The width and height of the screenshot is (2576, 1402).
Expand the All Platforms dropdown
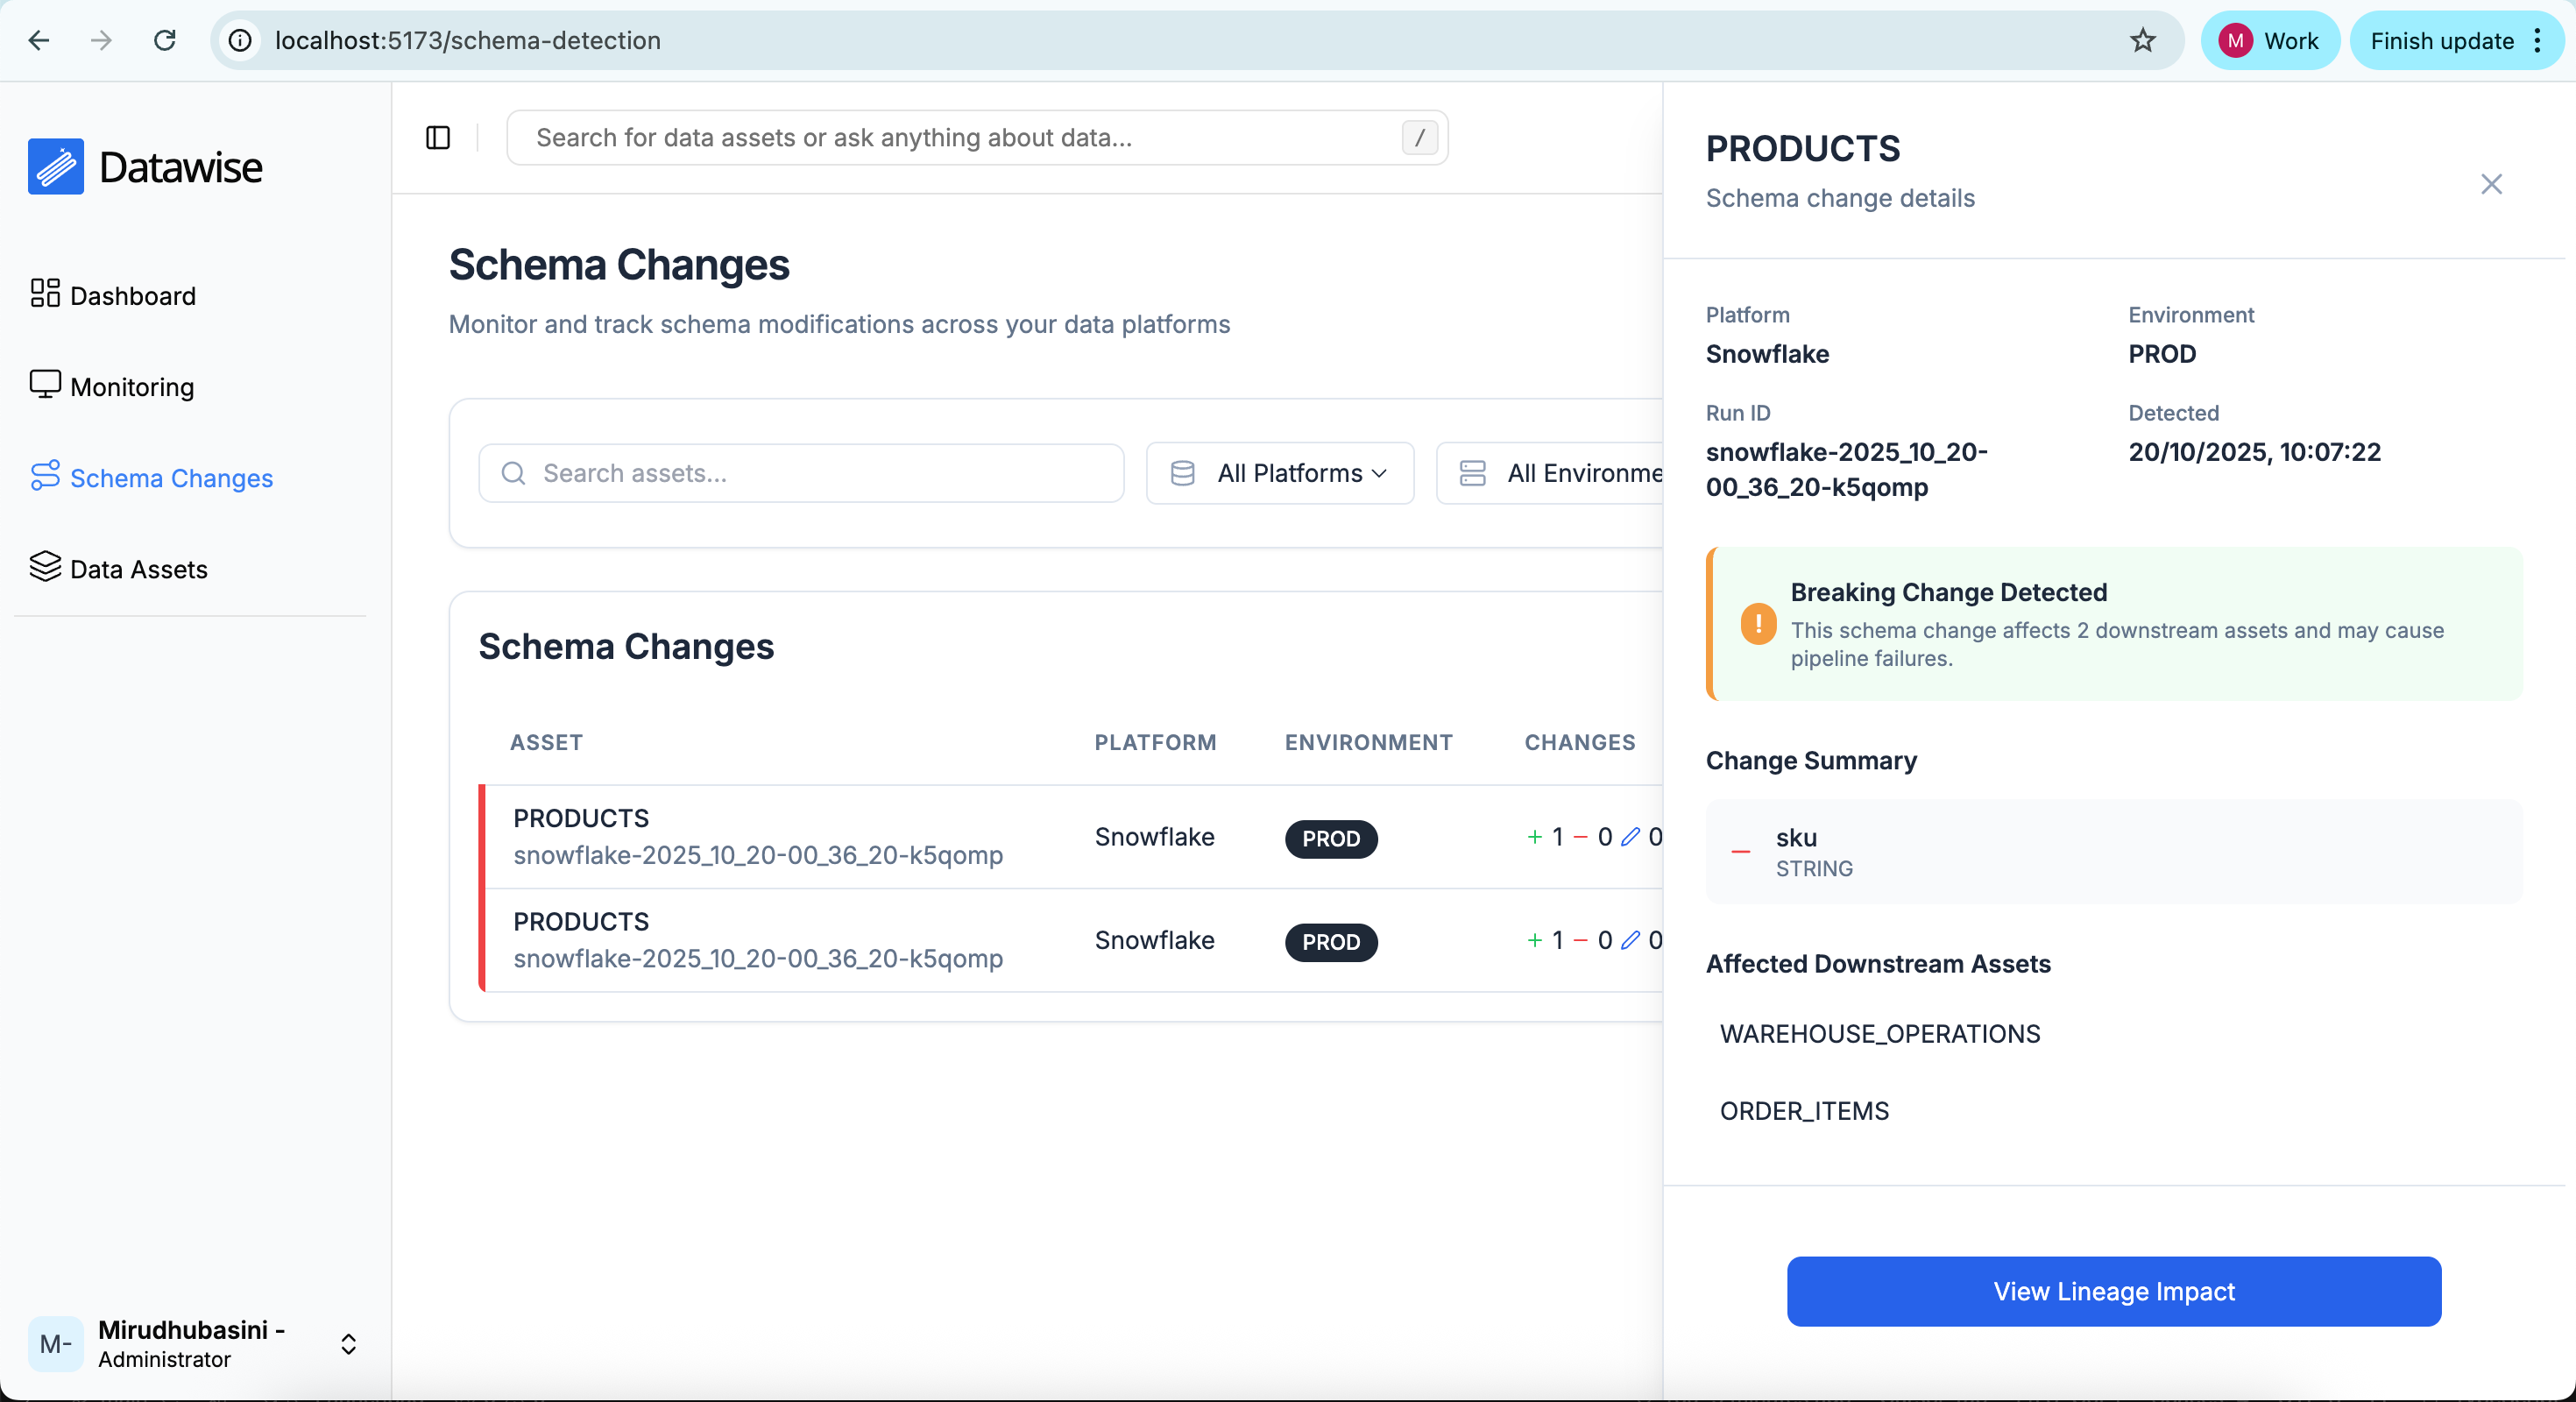[1280, 474]
